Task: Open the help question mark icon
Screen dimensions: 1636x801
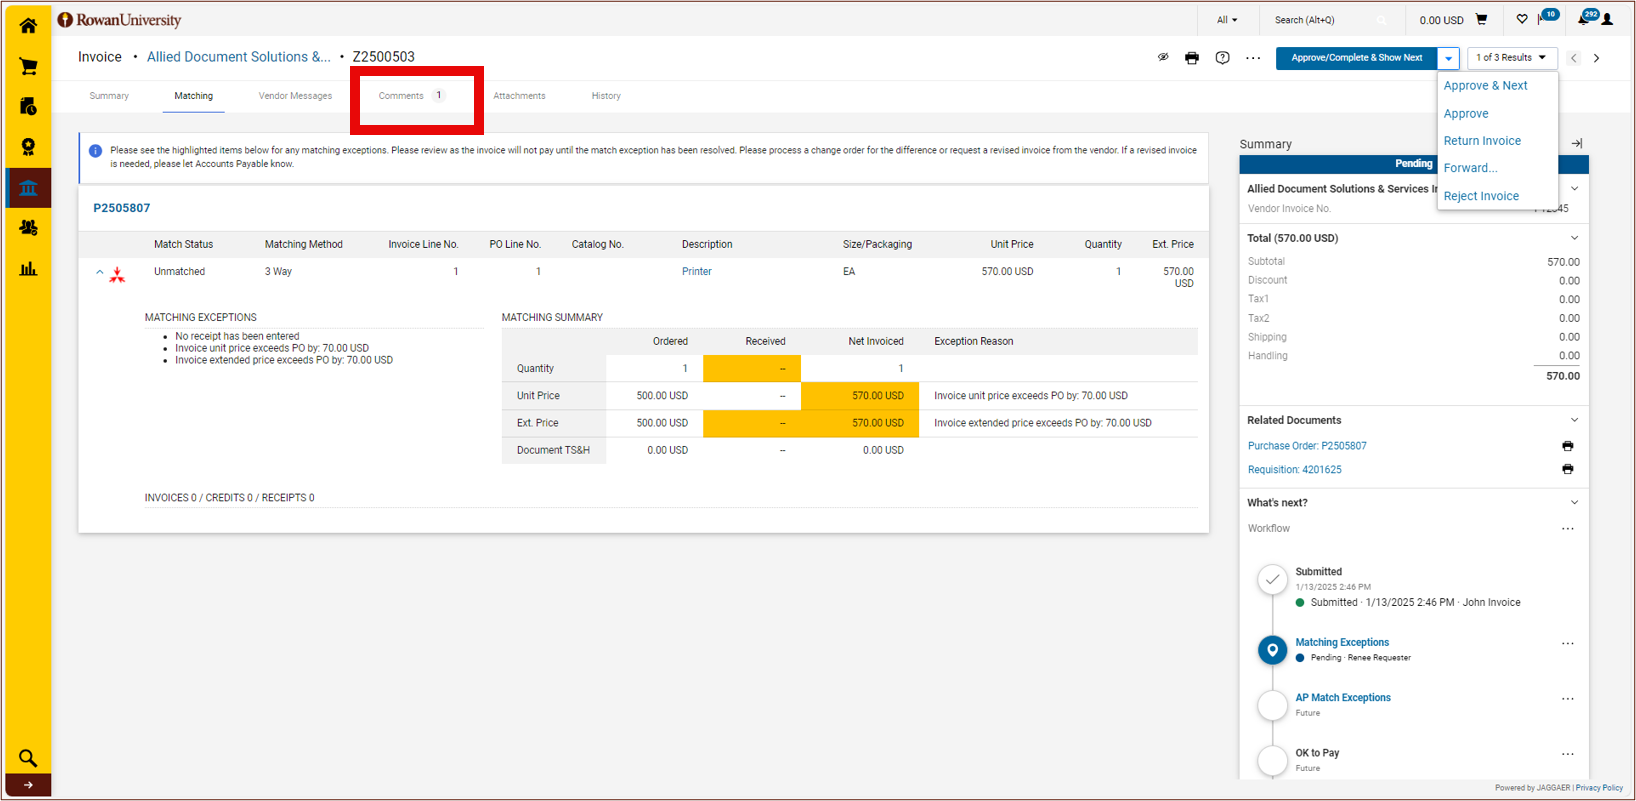Action: tap(1222, 58)
